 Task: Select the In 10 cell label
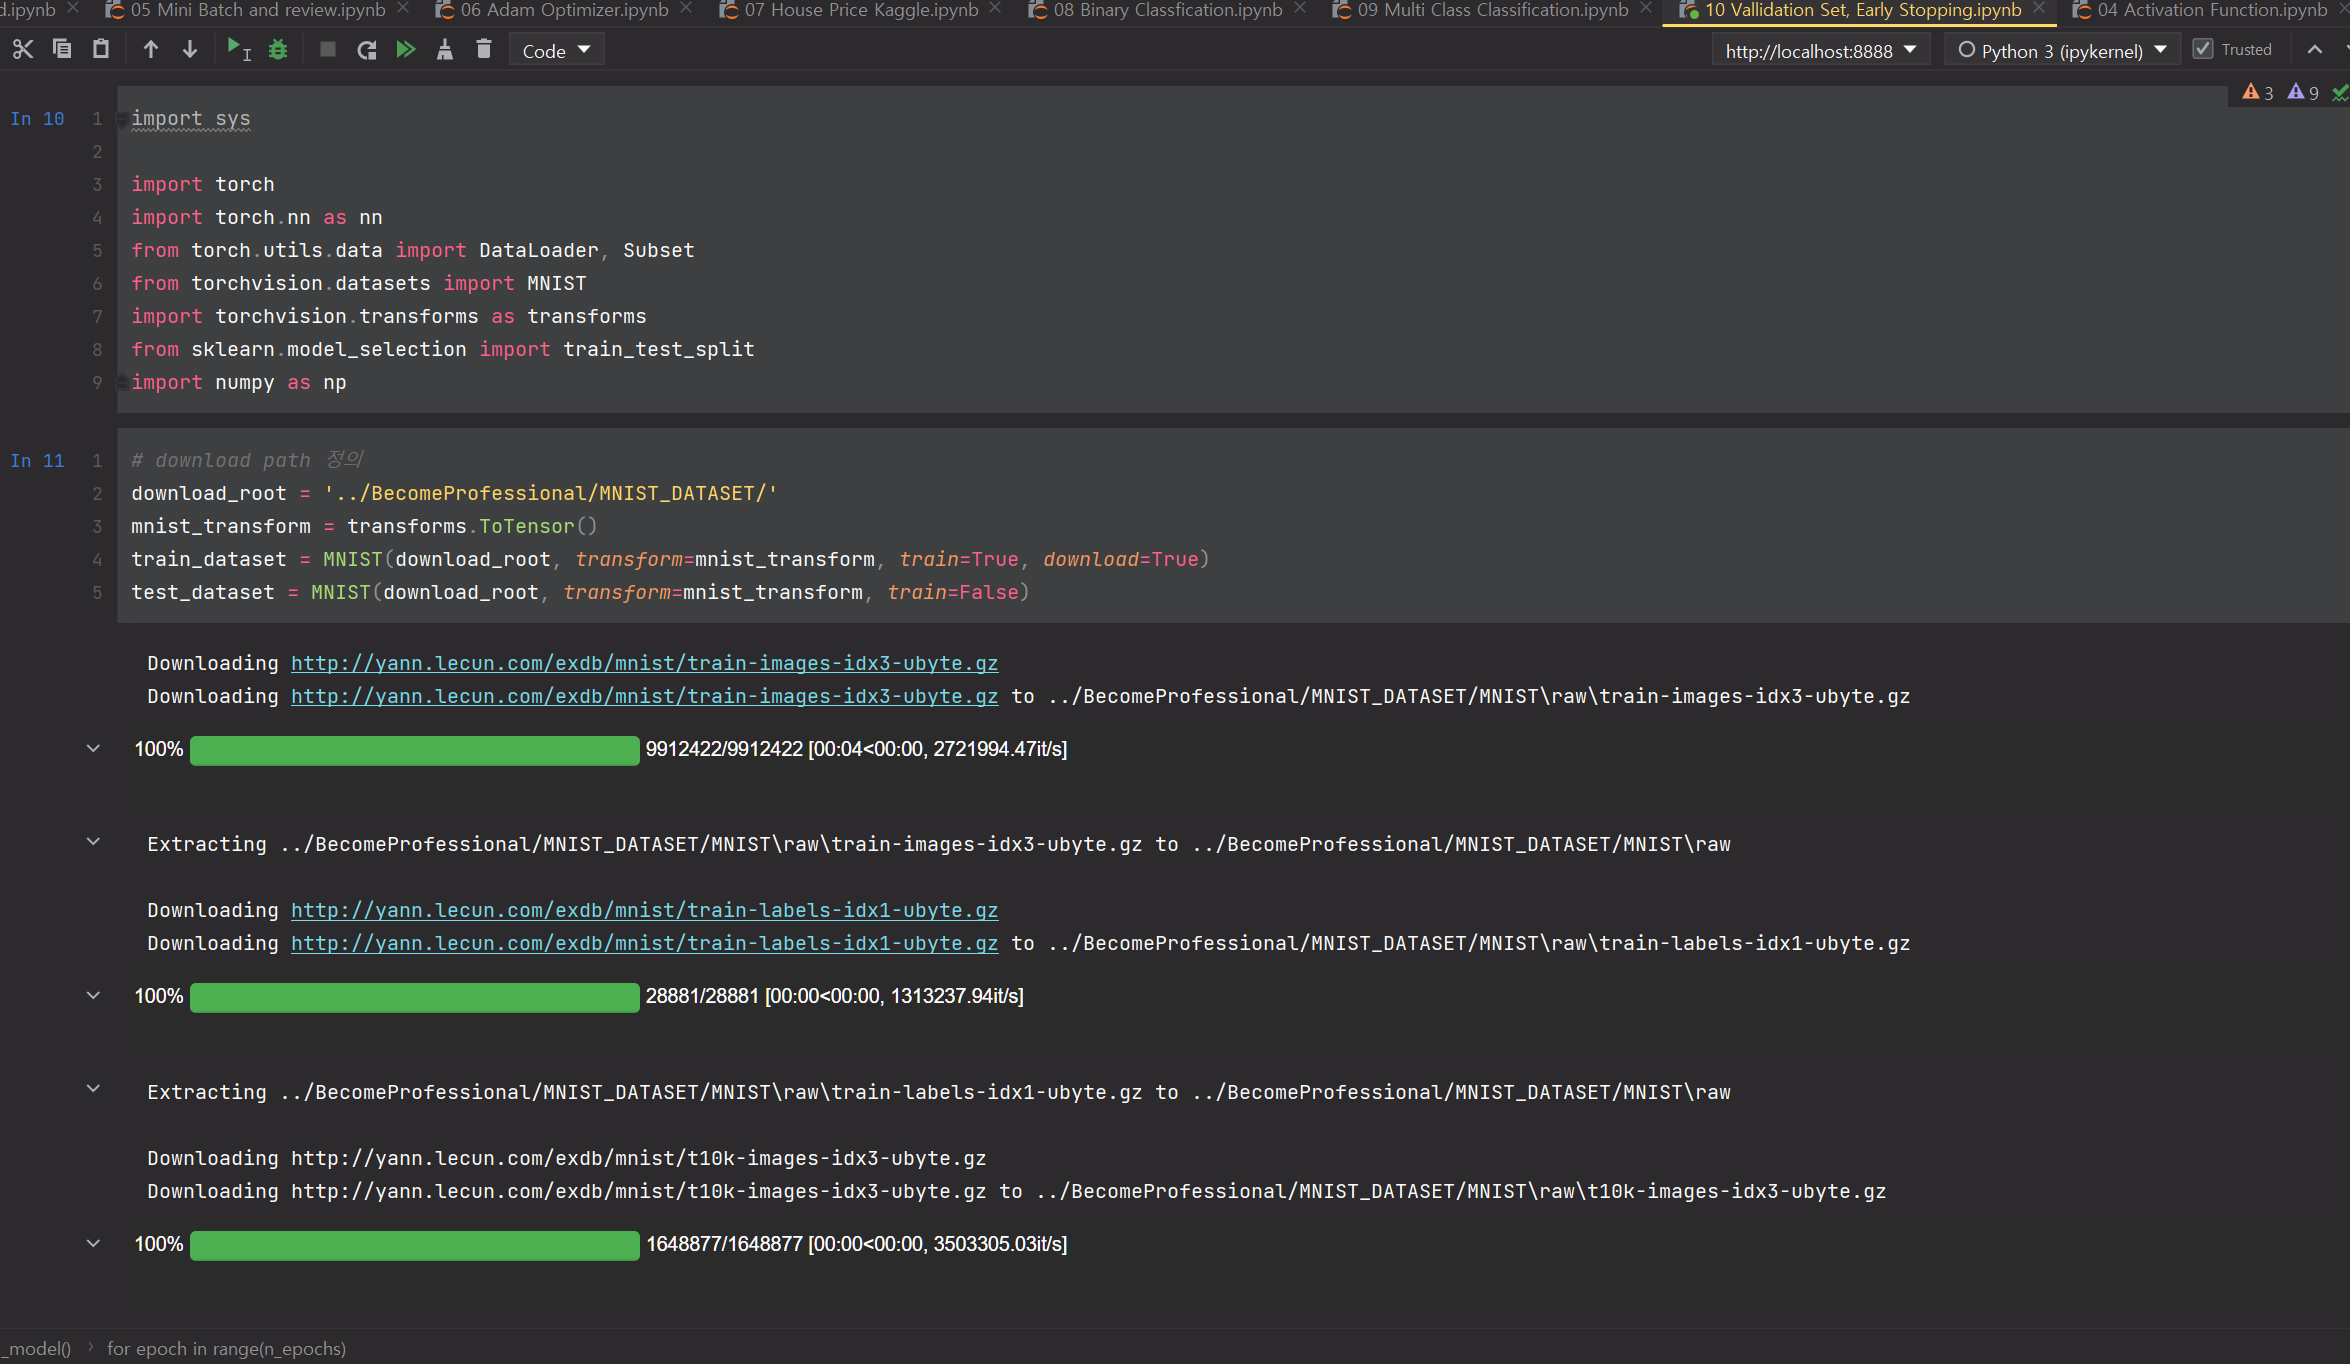(37, 119)
